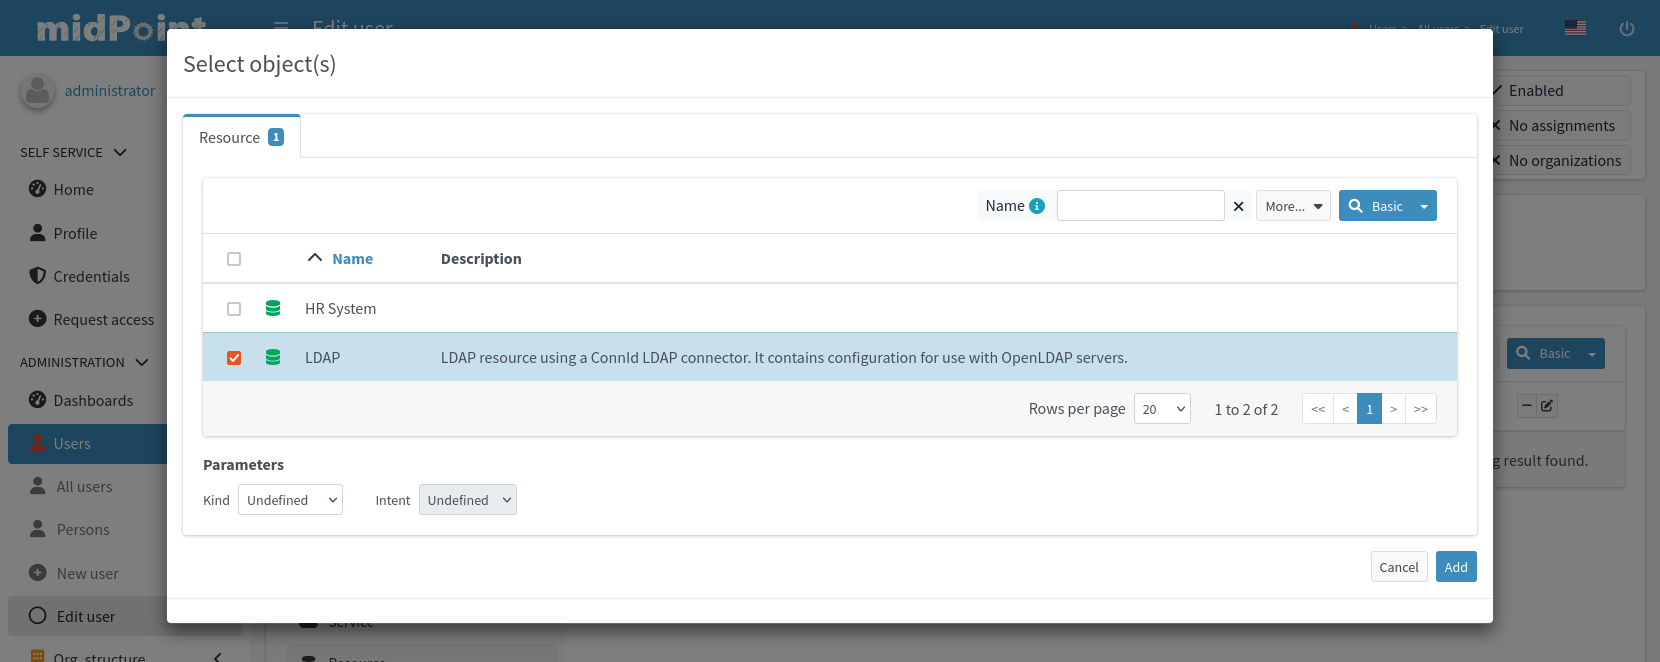Toggle the select-all checkbox in table header
Viewport: 1660px width, 662px height.
click(234, 259)
